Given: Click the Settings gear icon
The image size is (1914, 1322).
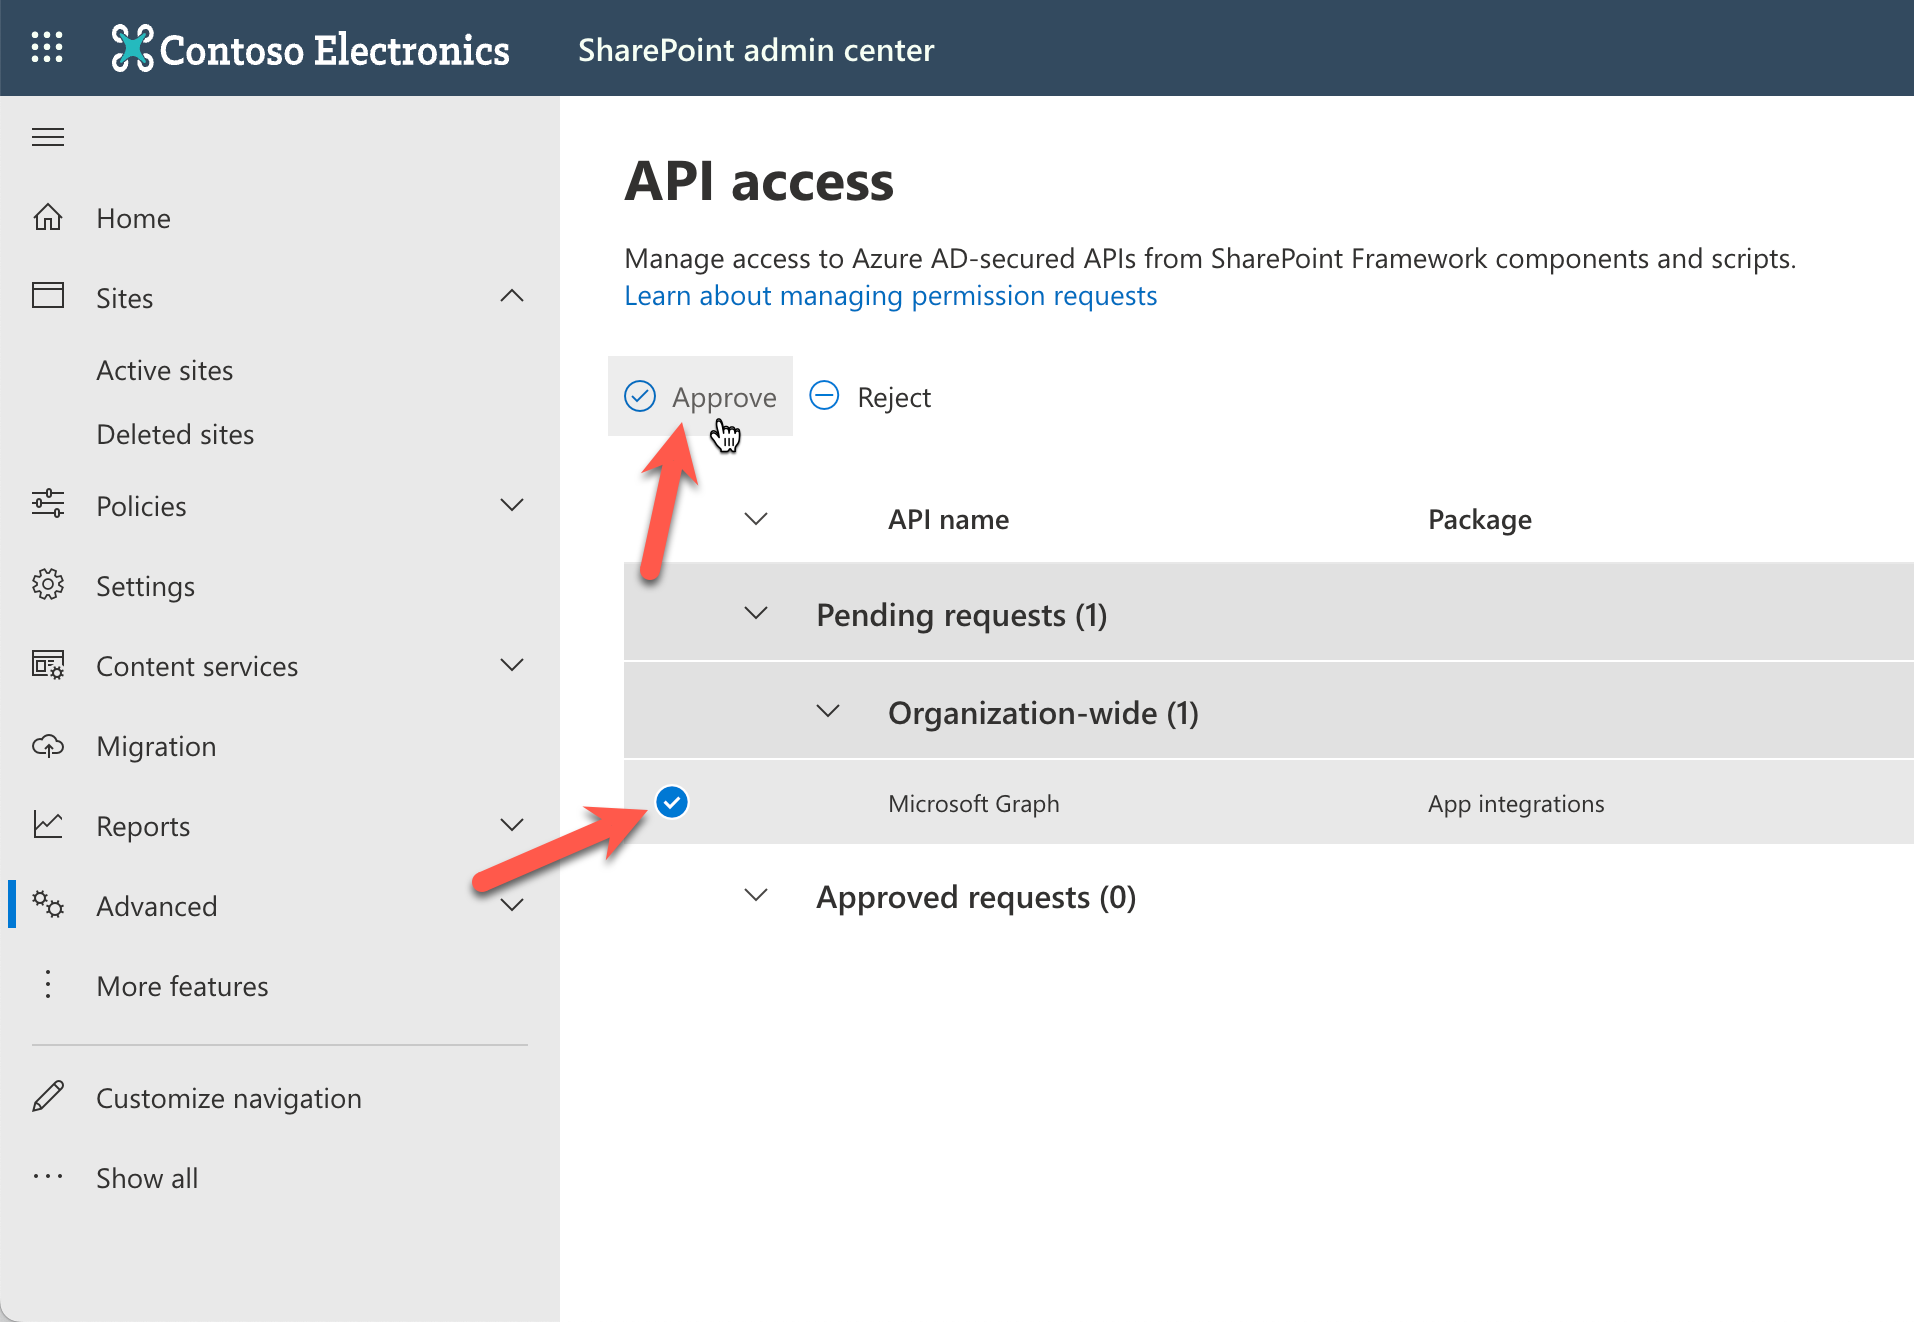Looking at the screenshot, I should tap(48, 585).
